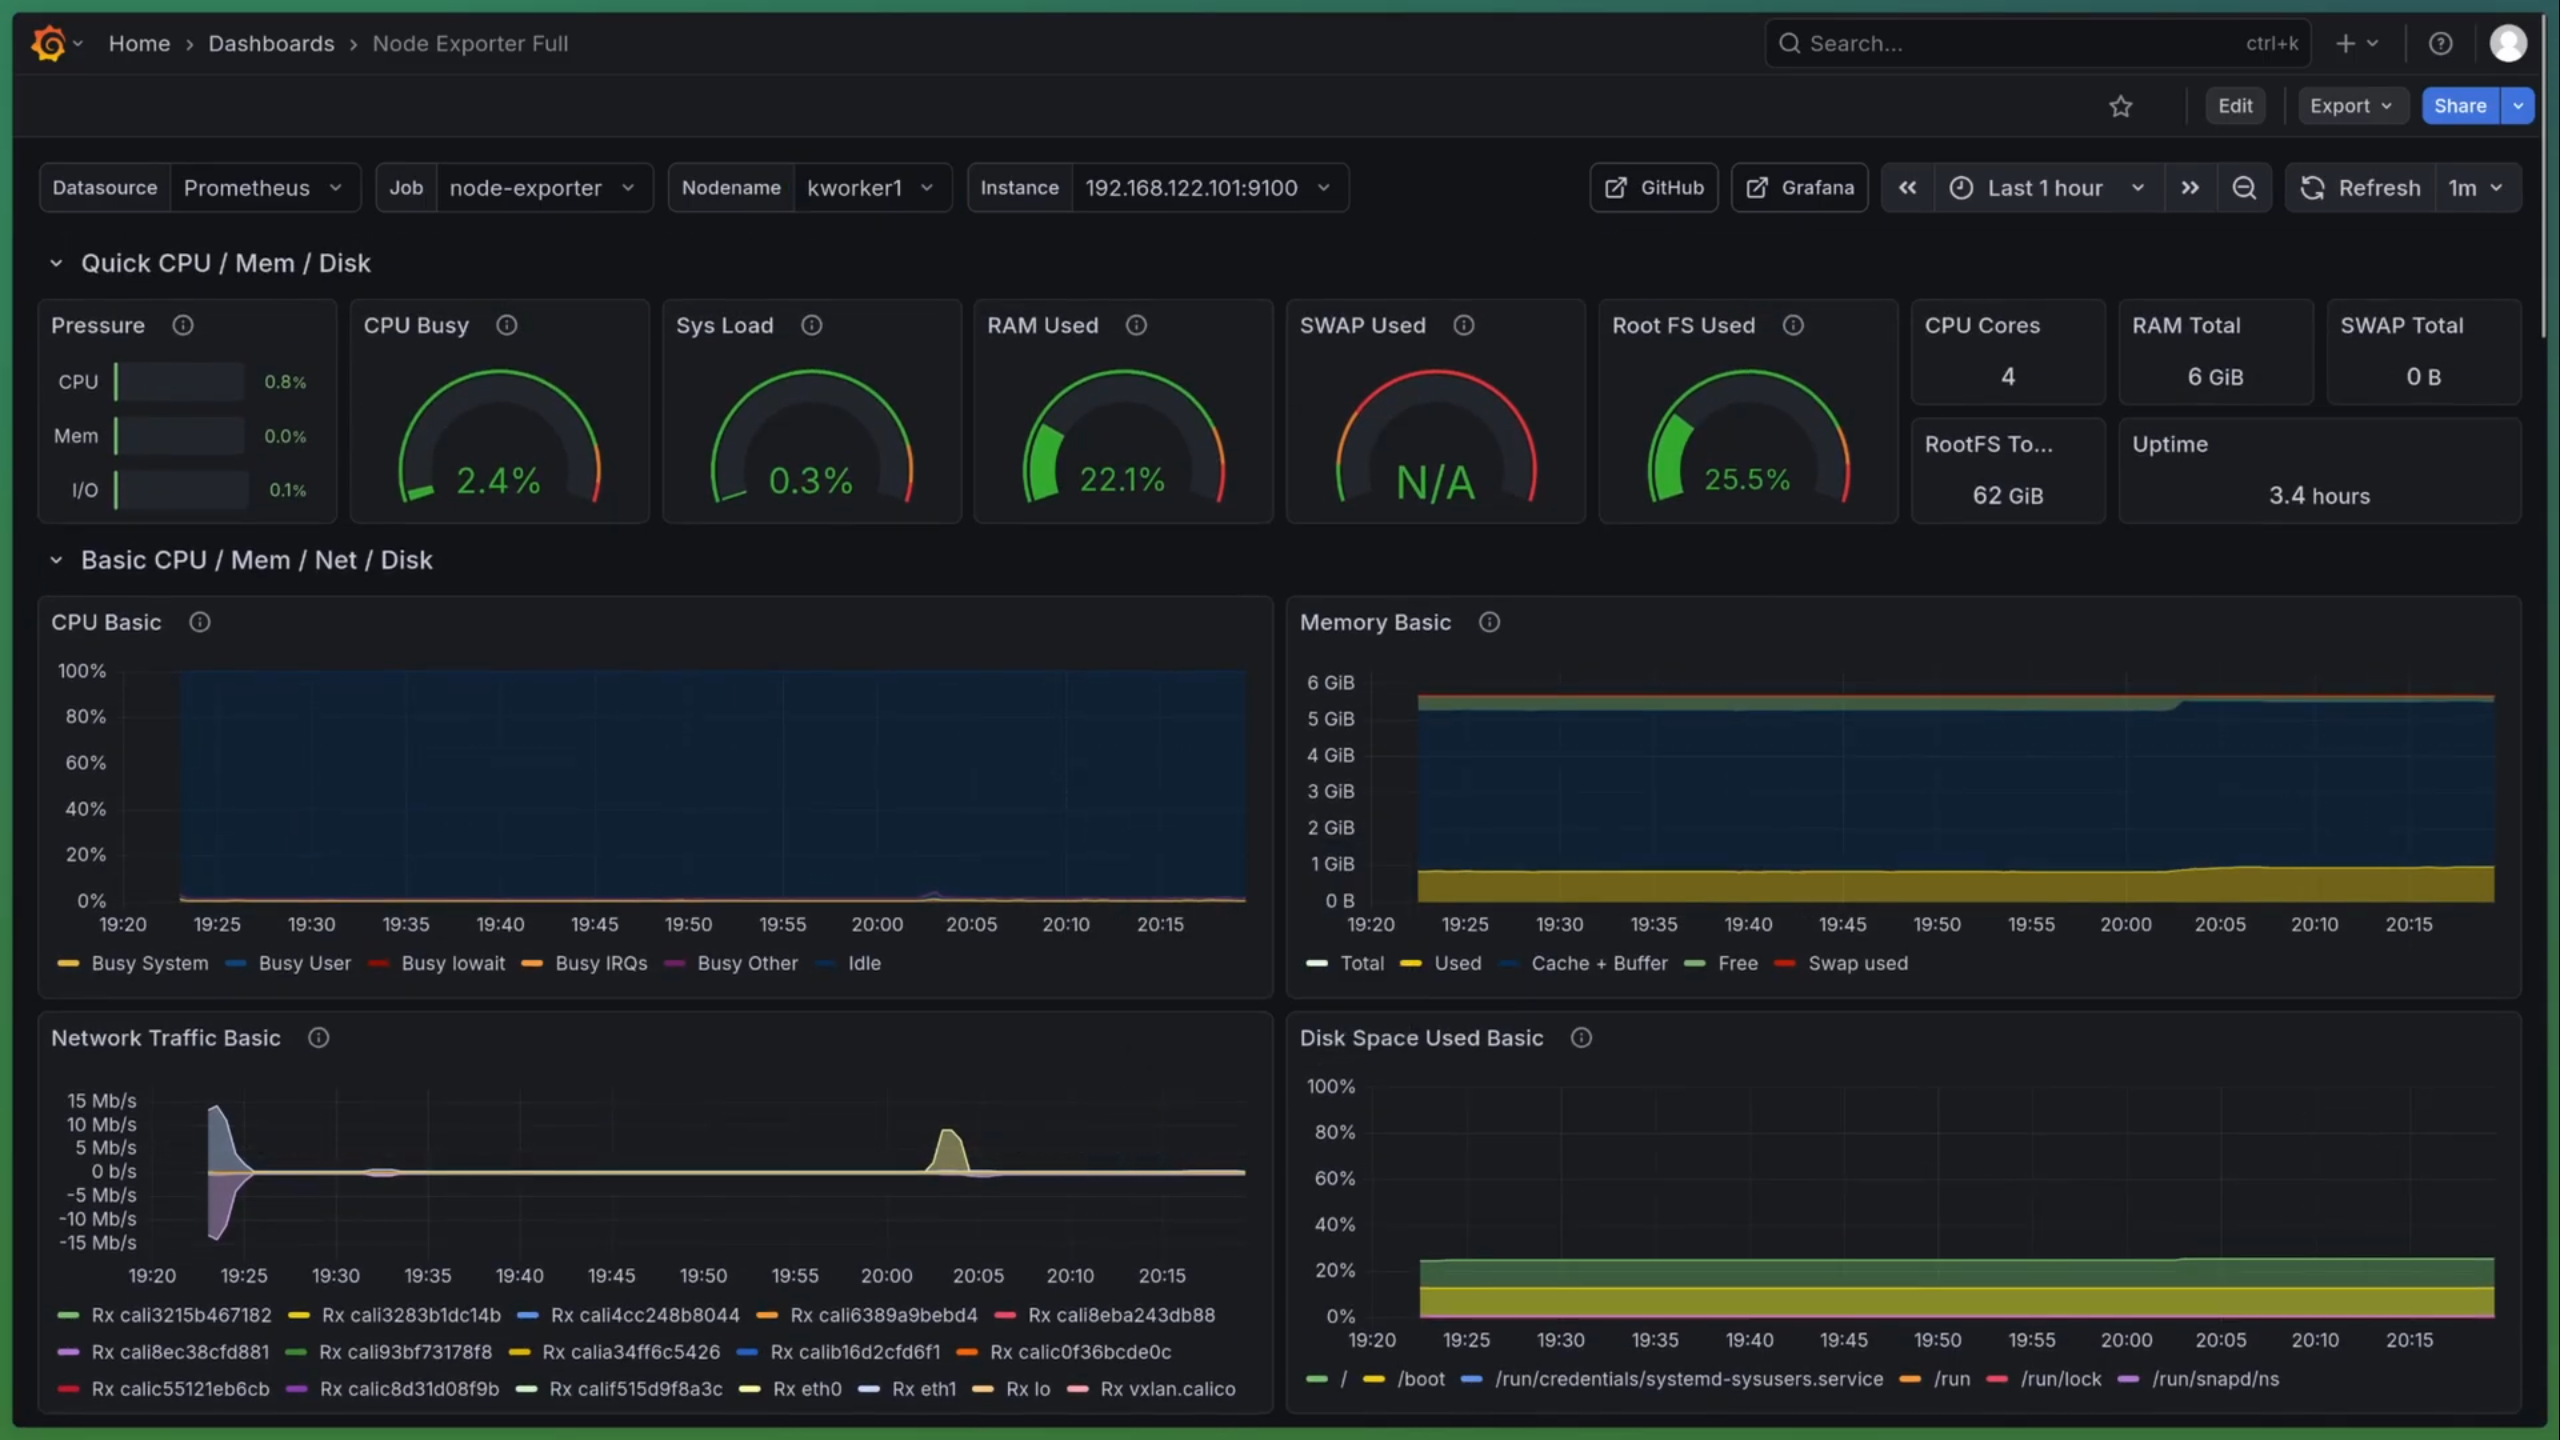
Task: Toggle Busy System series in CPU legend
Action: point(149,963)
